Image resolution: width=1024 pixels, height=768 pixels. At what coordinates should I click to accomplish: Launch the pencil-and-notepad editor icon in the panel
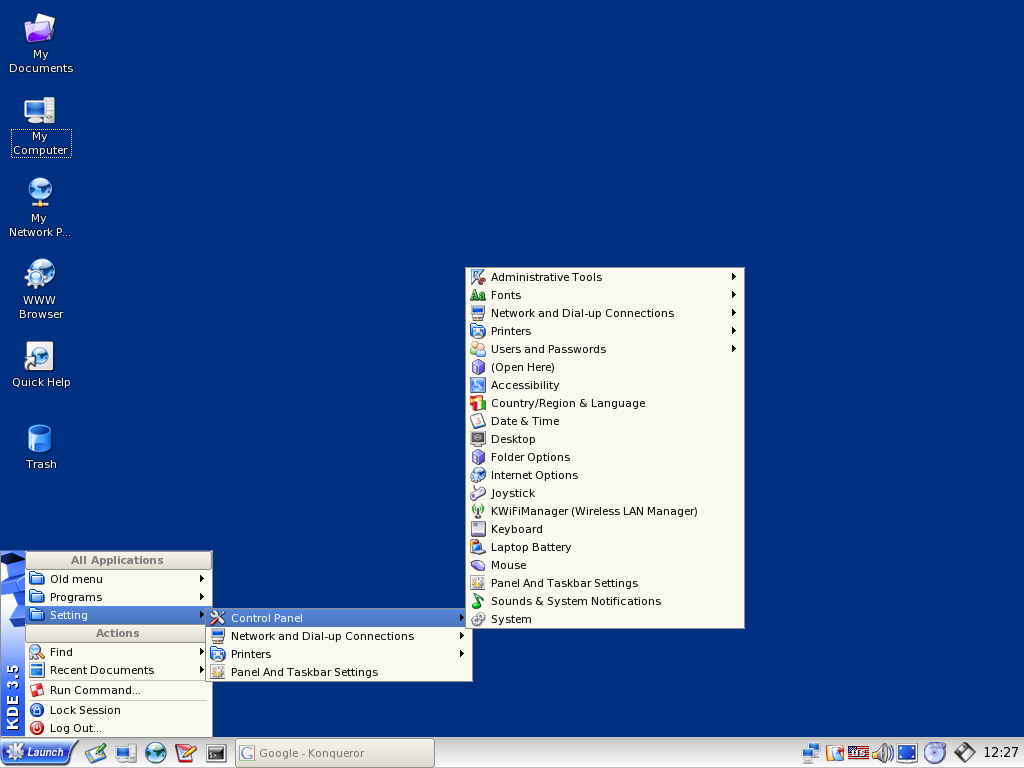pyautogui.click(x=96, y=753)
